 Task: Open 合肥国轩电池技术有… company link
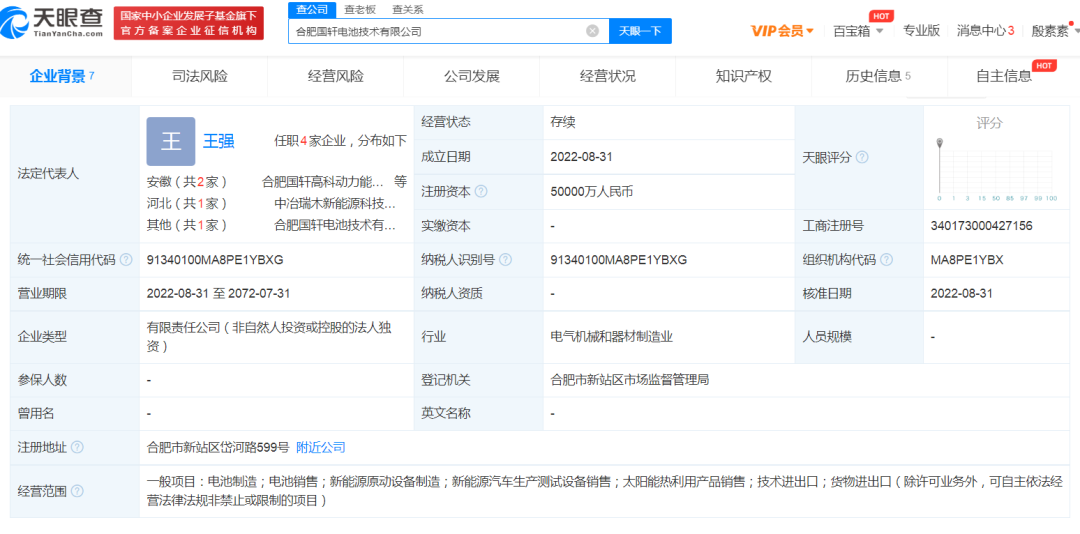(x=335, y=225)
